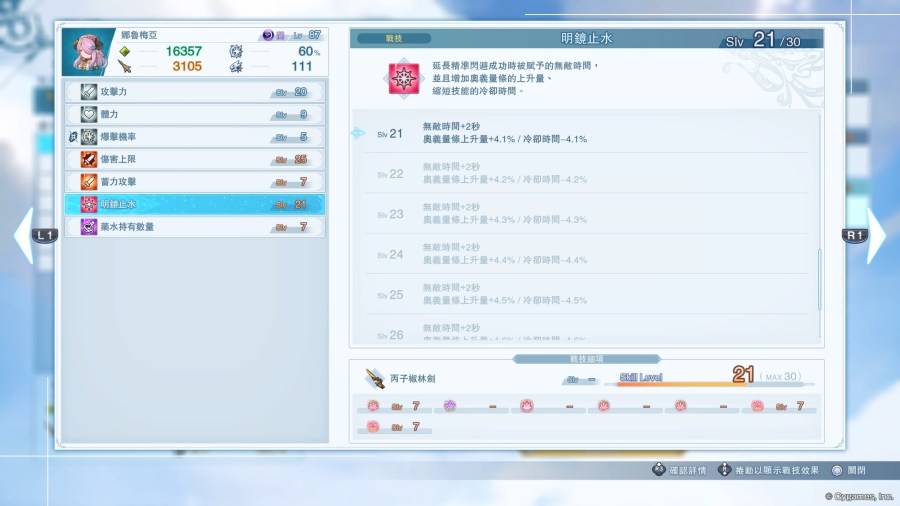Click the 關閉 close label
Screen dimensions: 900x506
856,470
